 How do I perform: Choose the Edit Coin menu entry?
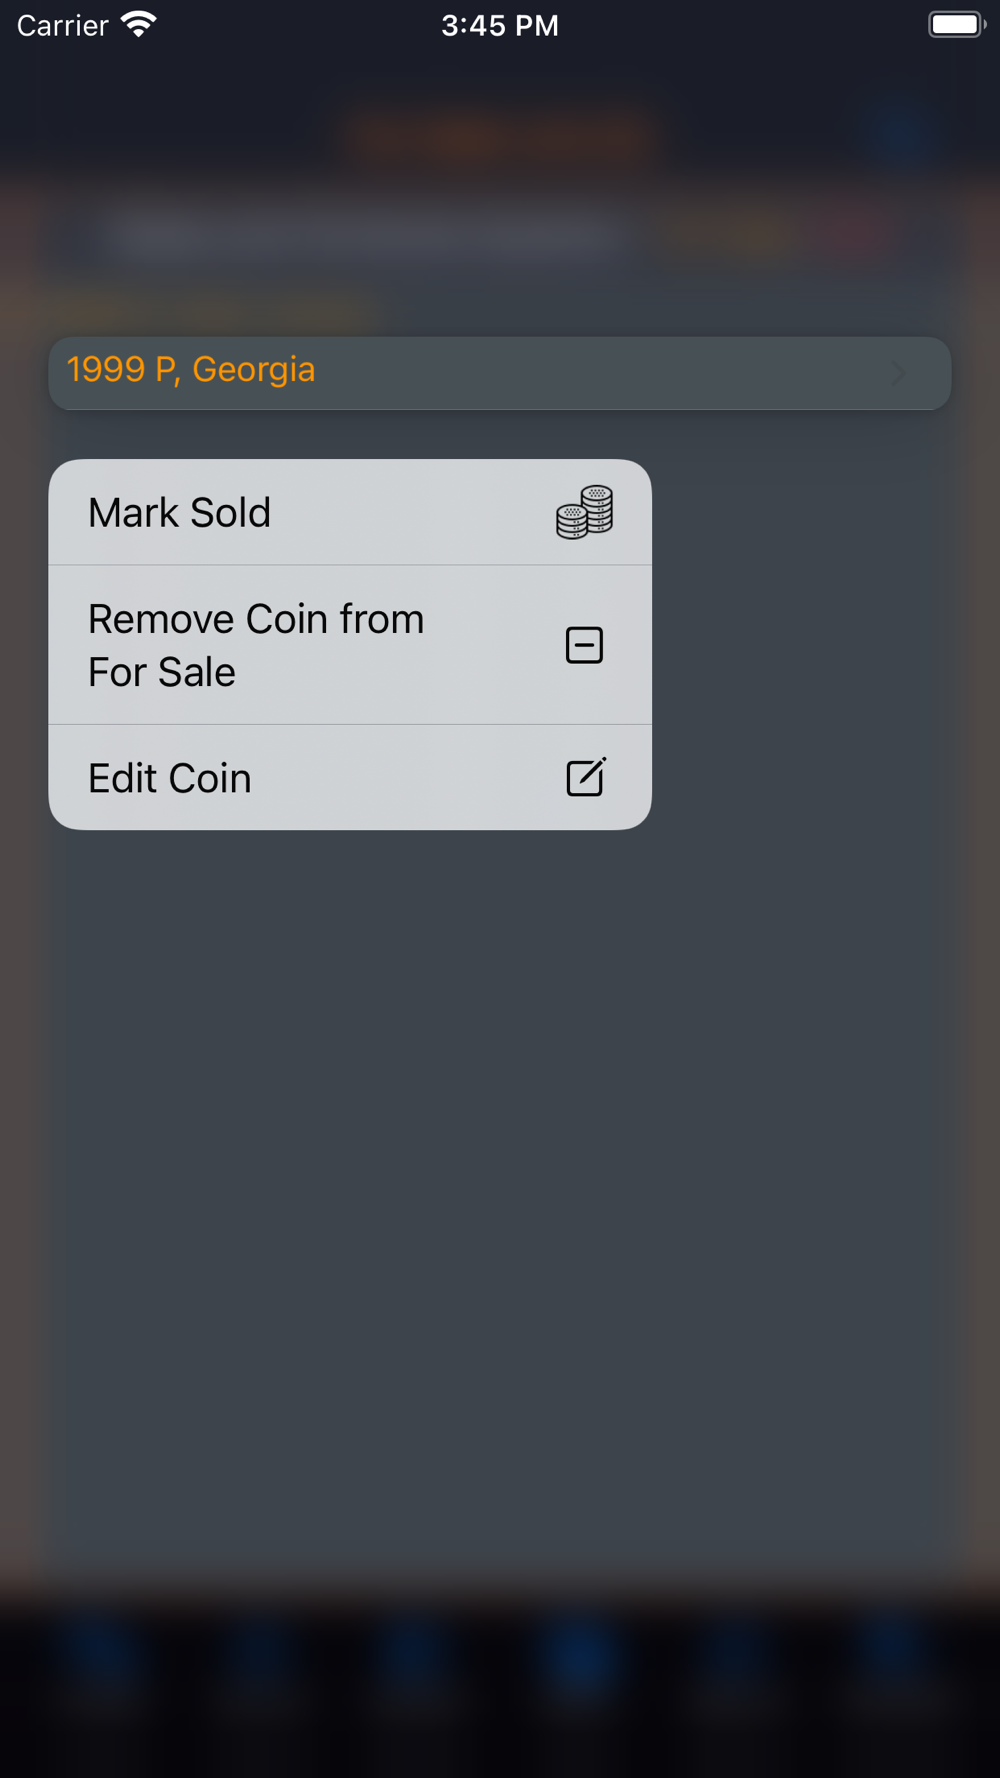350,777
